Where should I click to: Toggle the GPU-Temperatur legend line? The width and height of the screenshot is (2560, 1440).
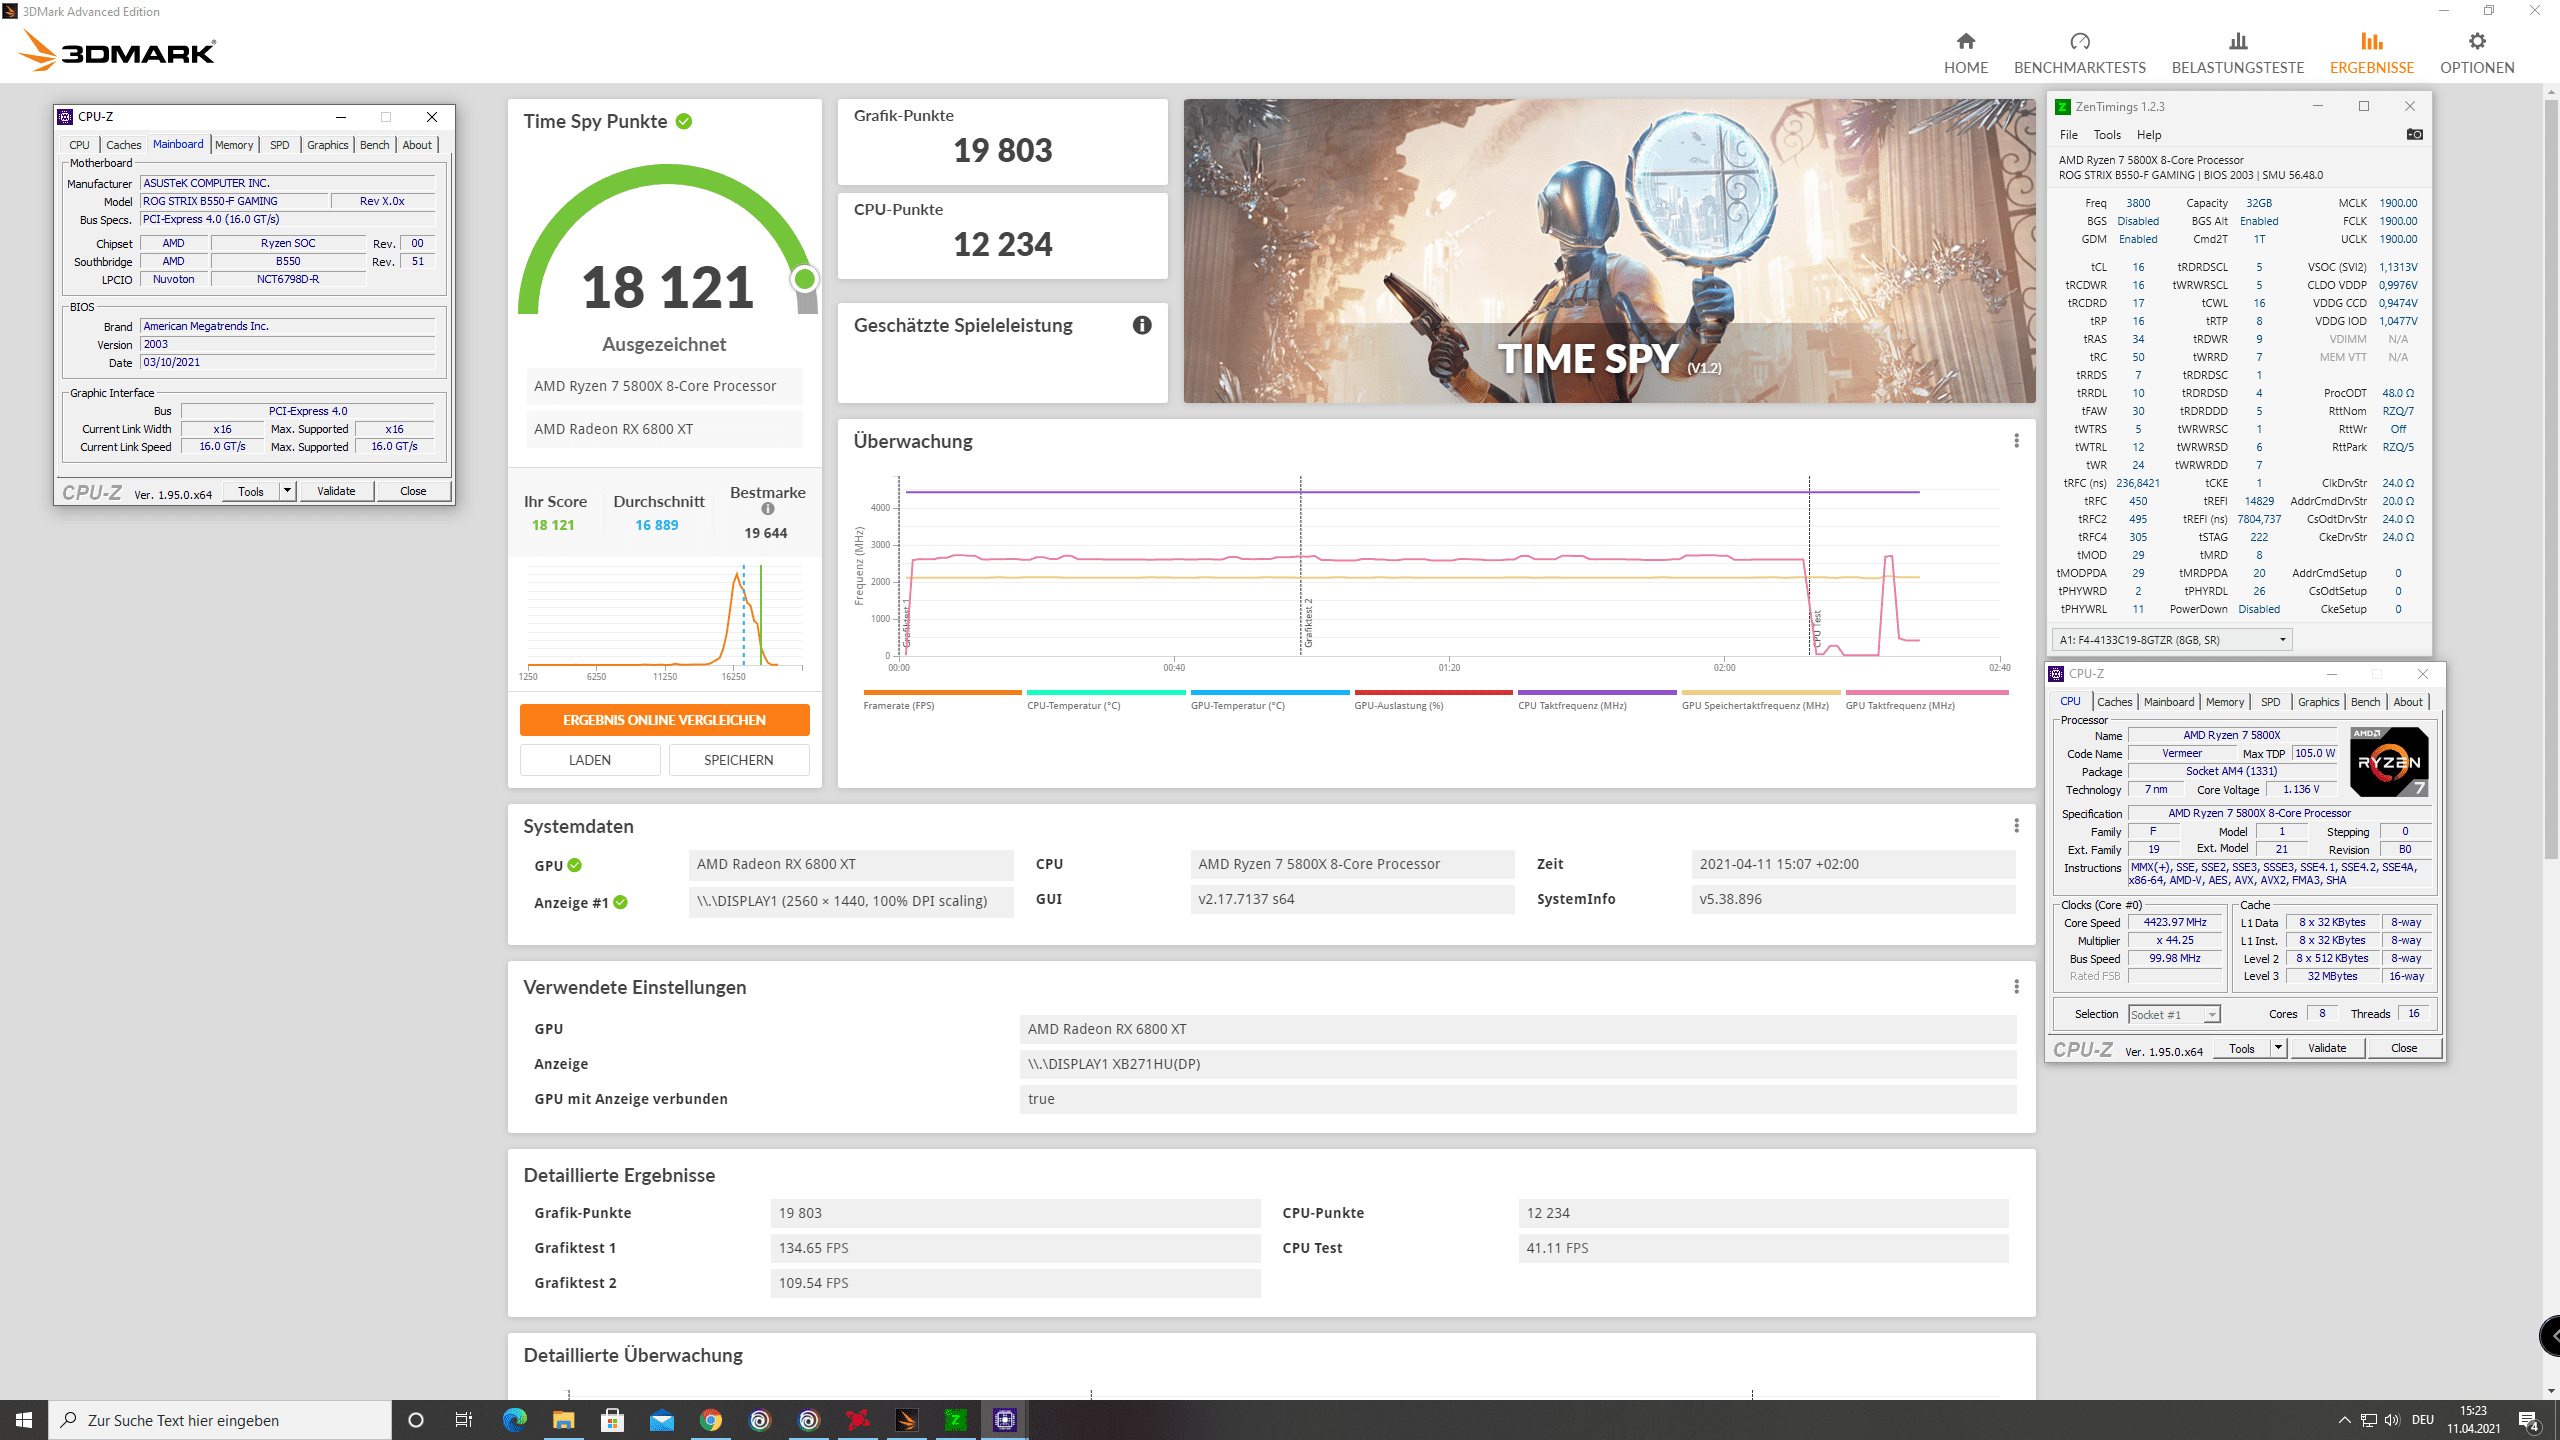[1269, 692]
